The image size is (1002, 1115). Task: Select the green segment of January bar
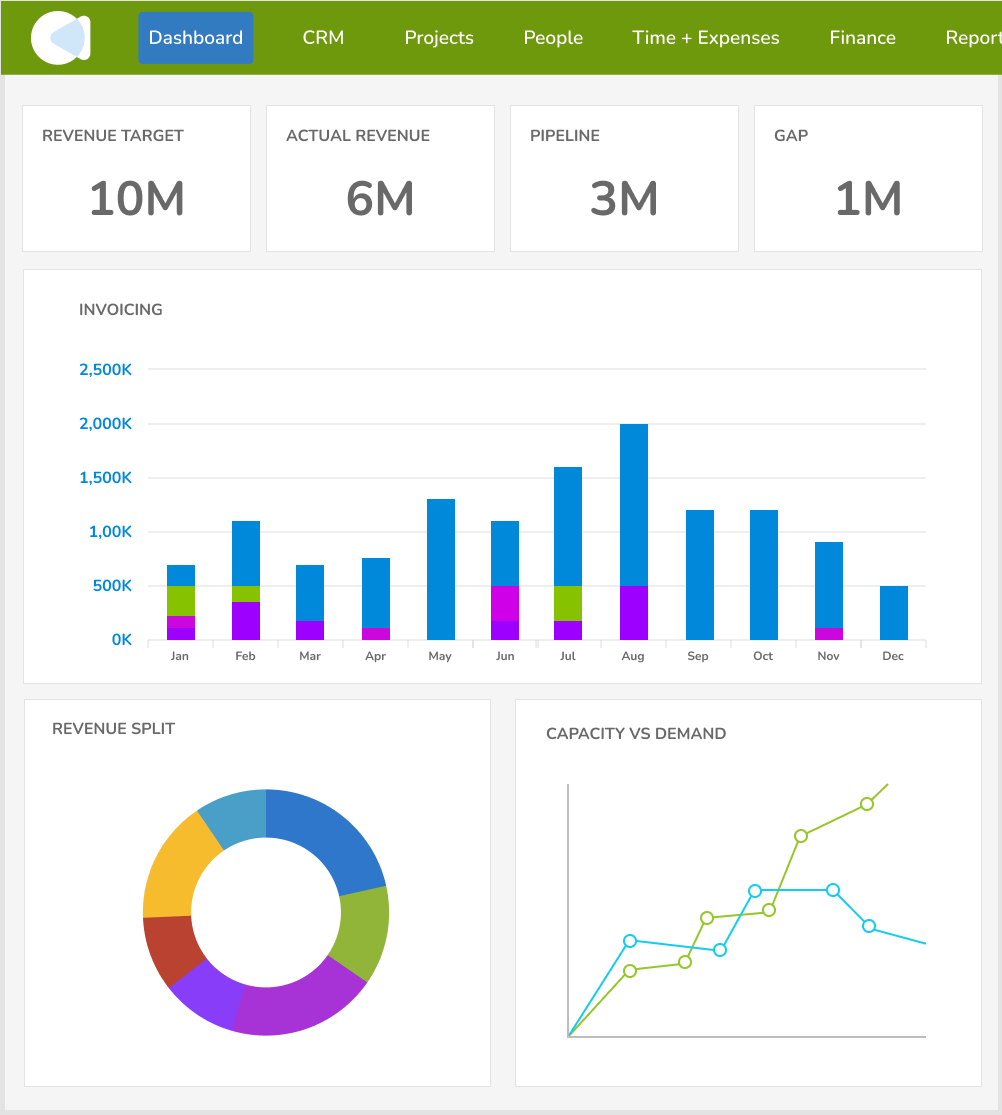(x=181, y=600)
